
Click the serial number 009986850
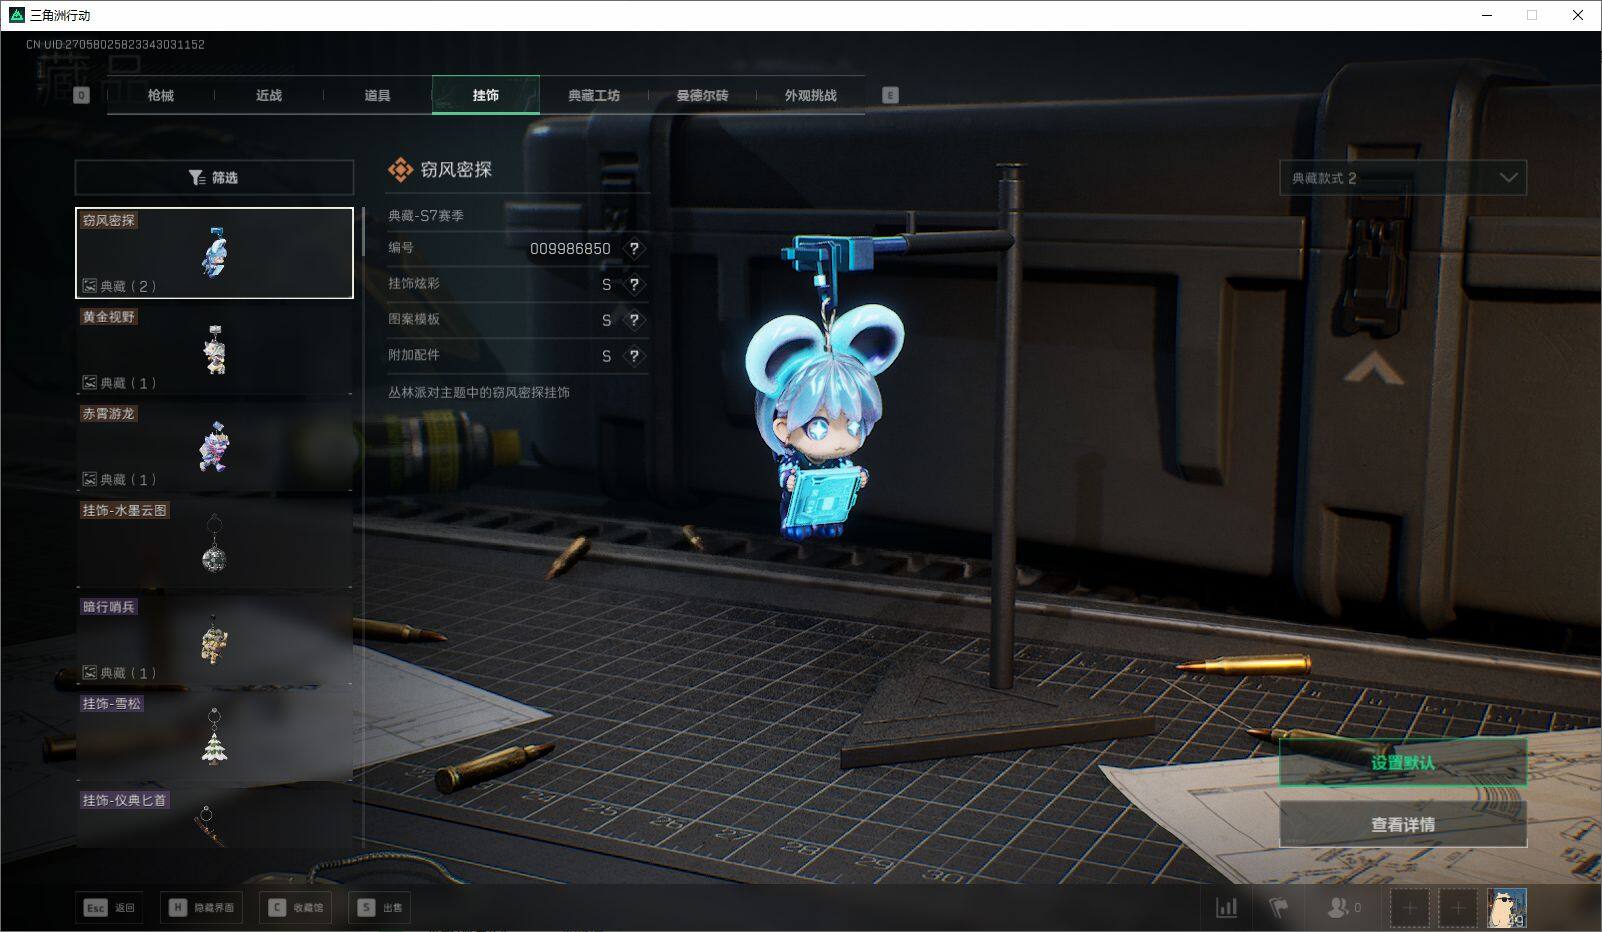(x=570, y=249)
